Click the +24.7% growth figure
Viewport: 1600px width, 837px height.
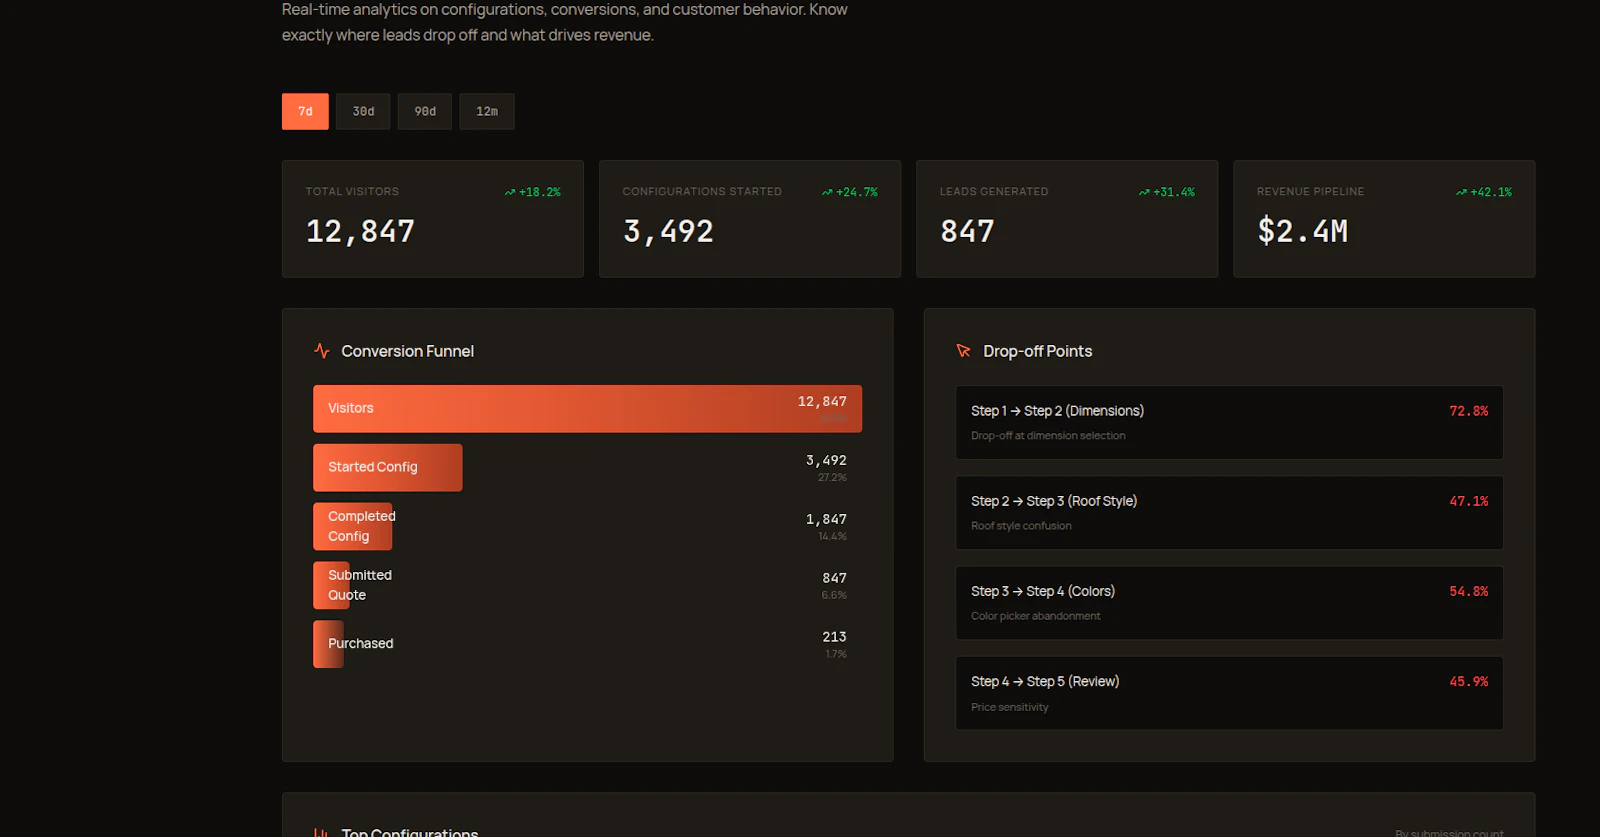857,192
